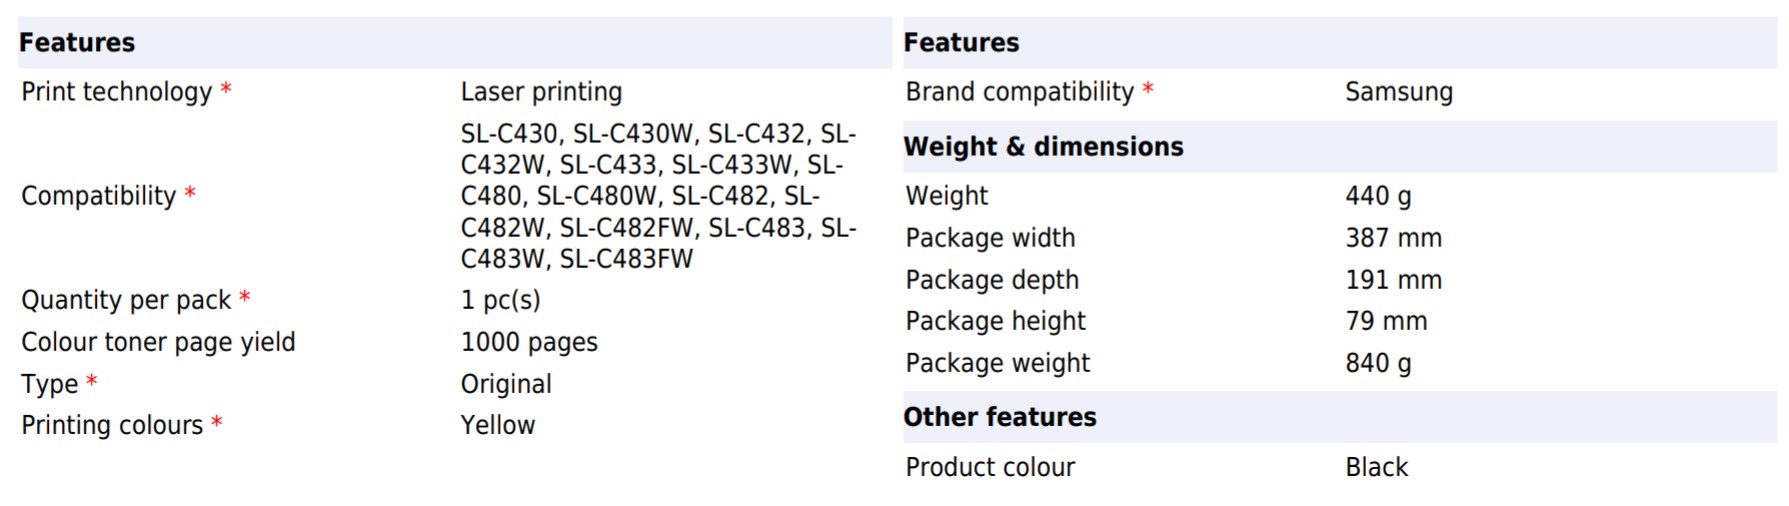Click the asterisk beside Brand compatibility
1789x506 pixels.
[x=1148, y=89]
